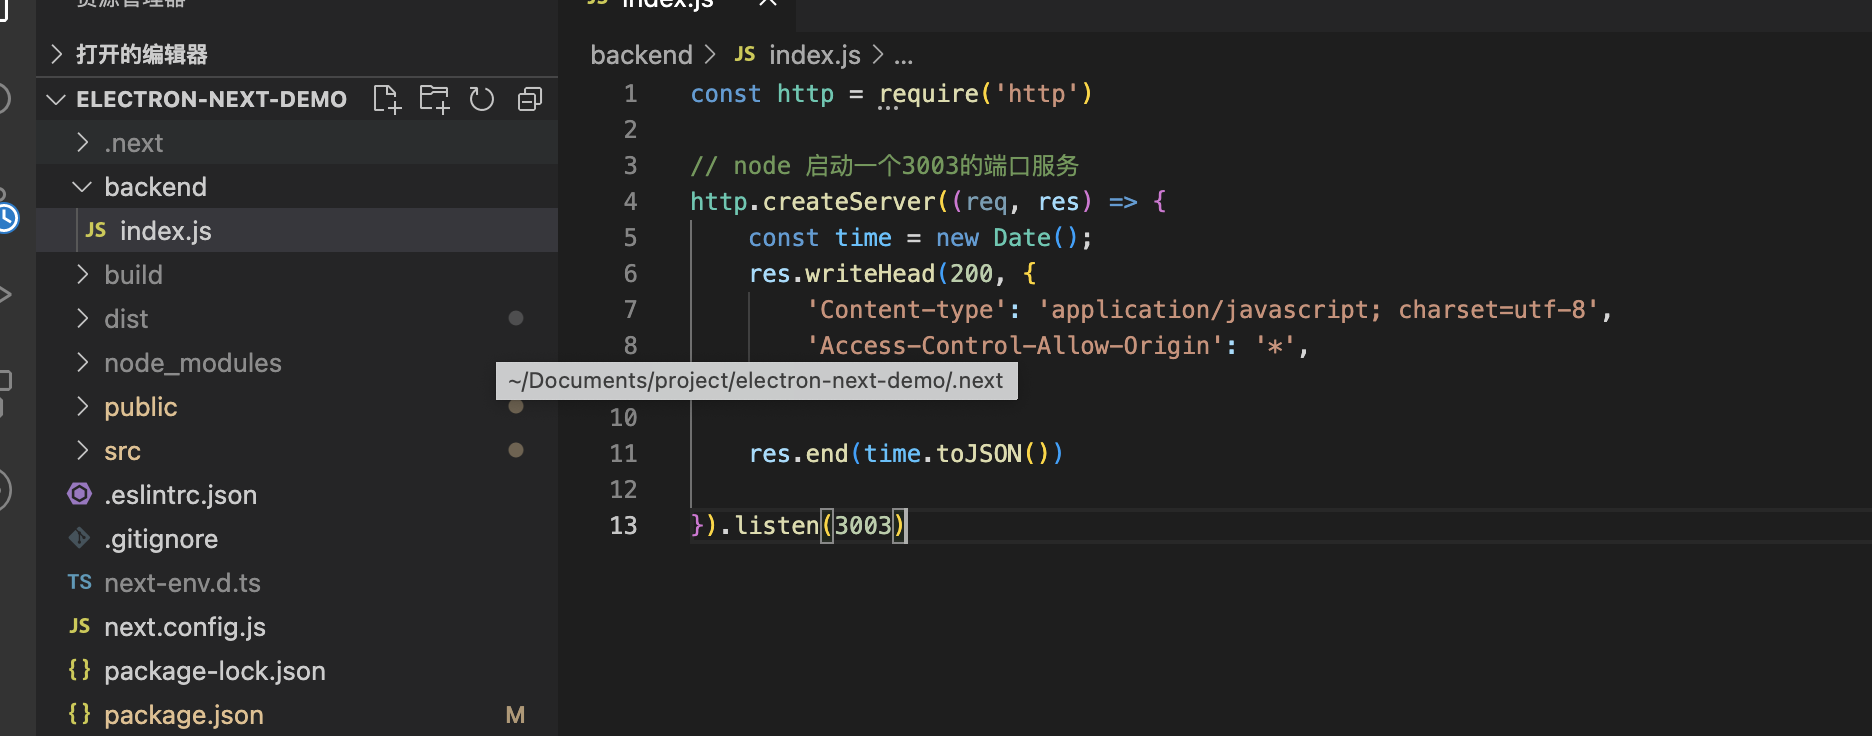Click backend in the breadcrumb path
The height and width of the screenshot is (736, 1872).
coord(641,55)
